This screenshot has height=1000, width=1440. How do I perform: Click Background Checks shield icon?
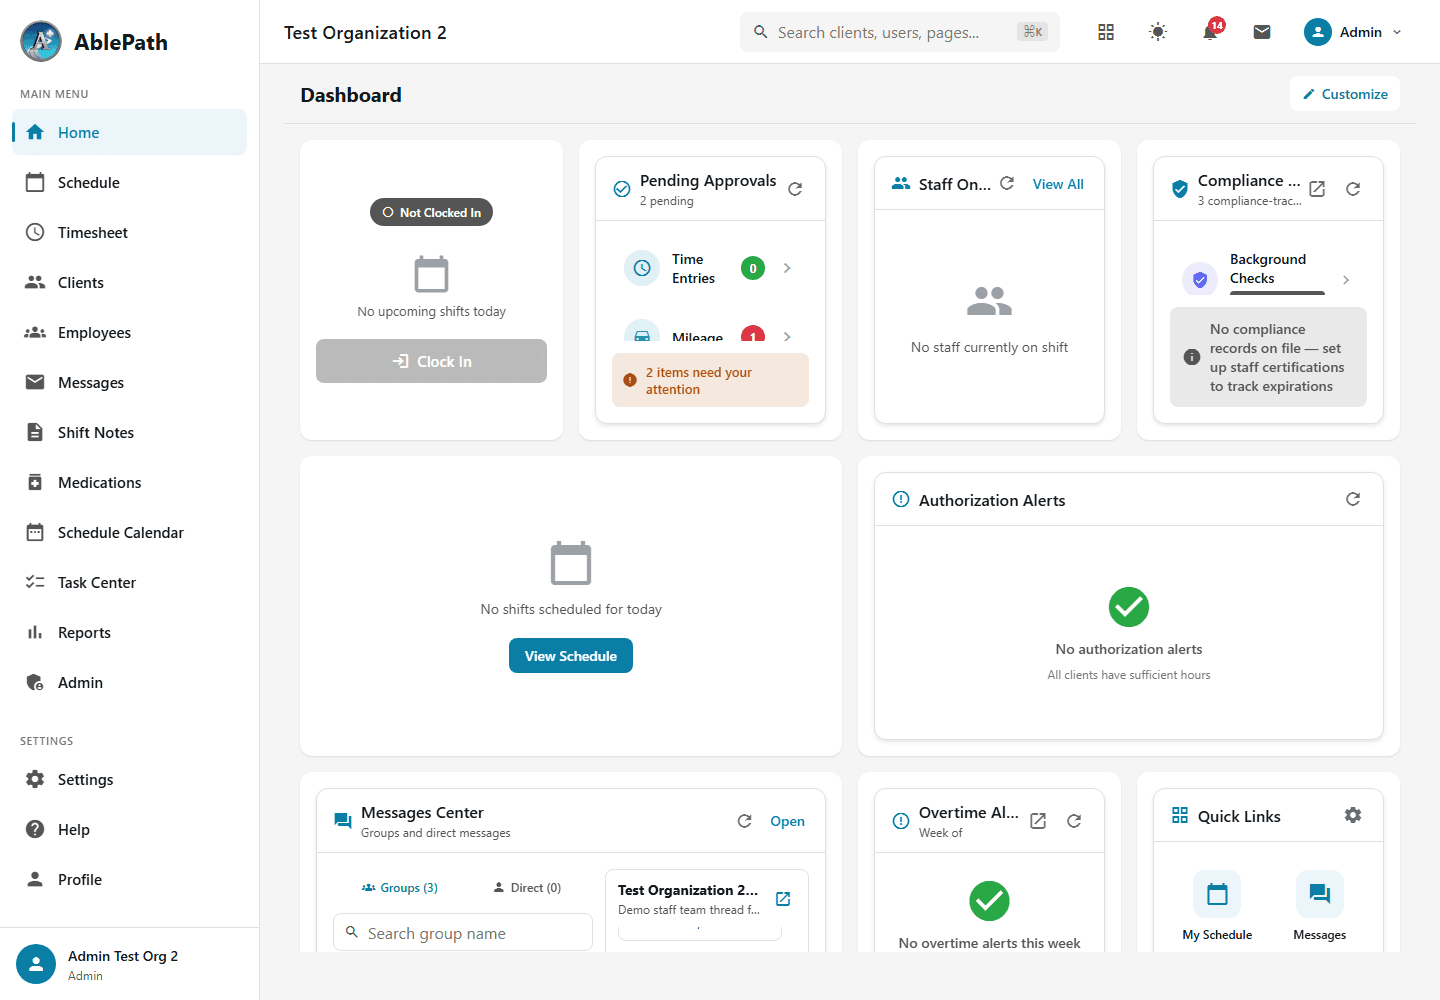[1200, 280]
